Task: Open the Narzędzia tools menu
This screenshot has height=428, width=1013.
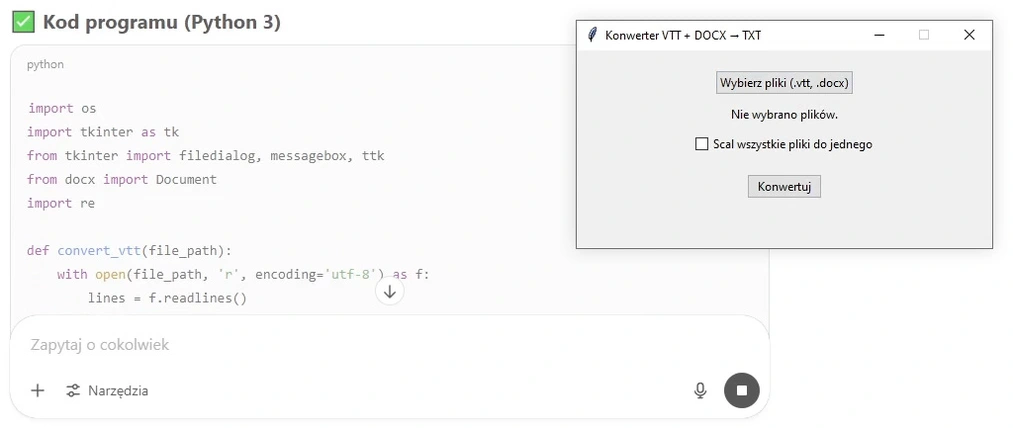Action: pos(107,390)
